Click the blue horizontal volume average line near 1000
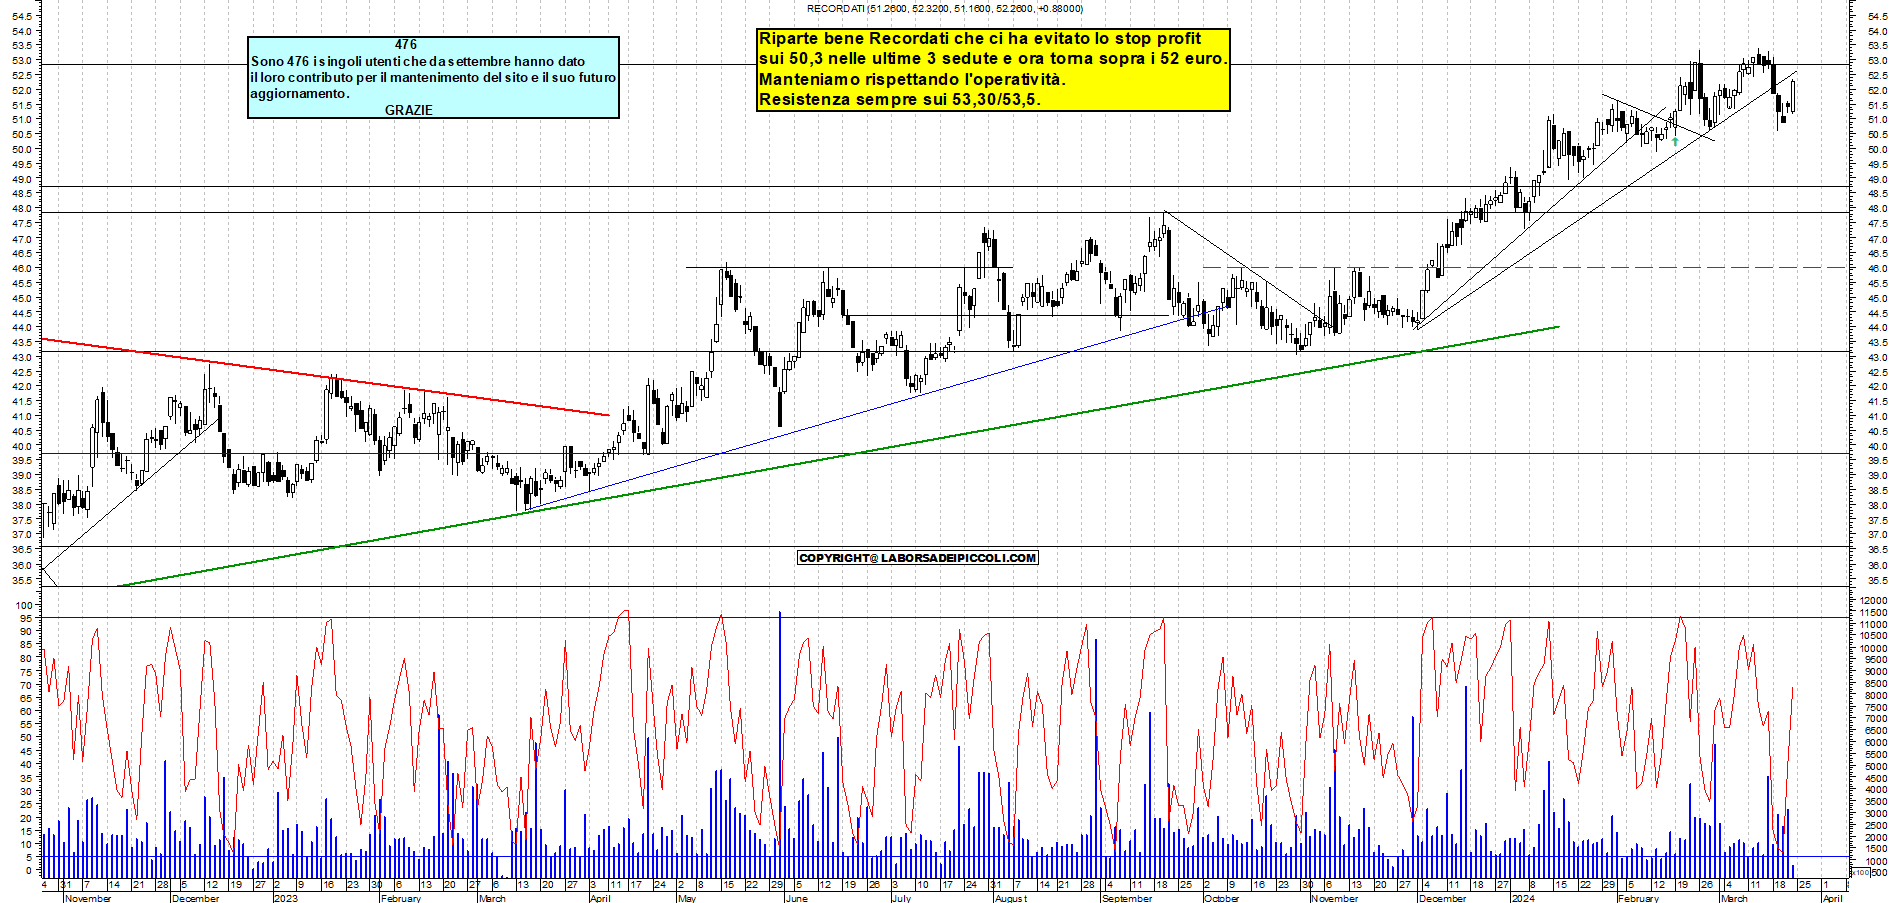Screen dimensions: 1890x903 pos(945,856)
